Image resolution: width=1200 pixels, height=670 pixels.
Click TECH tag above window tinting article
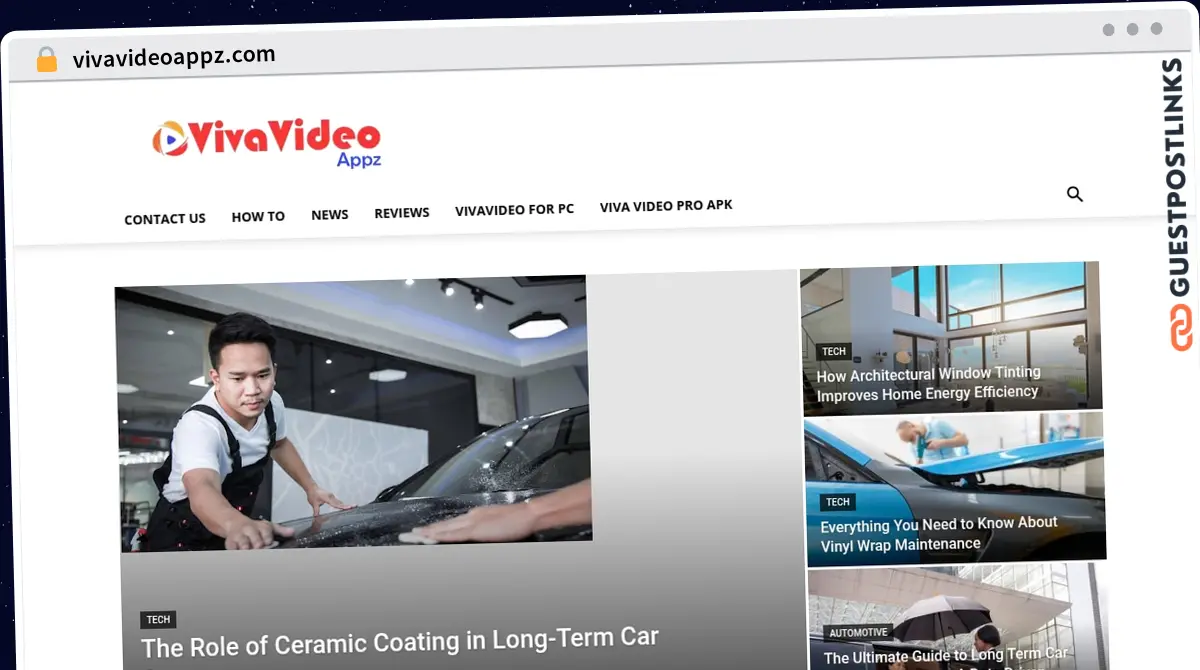tap(834, 351)
